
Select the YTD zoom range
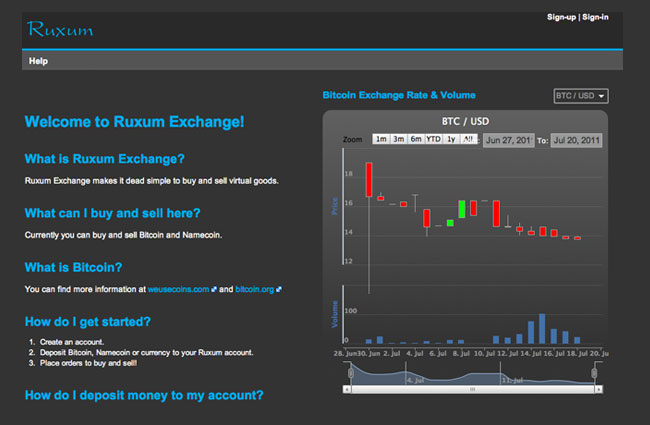click(x=434, y=139)
